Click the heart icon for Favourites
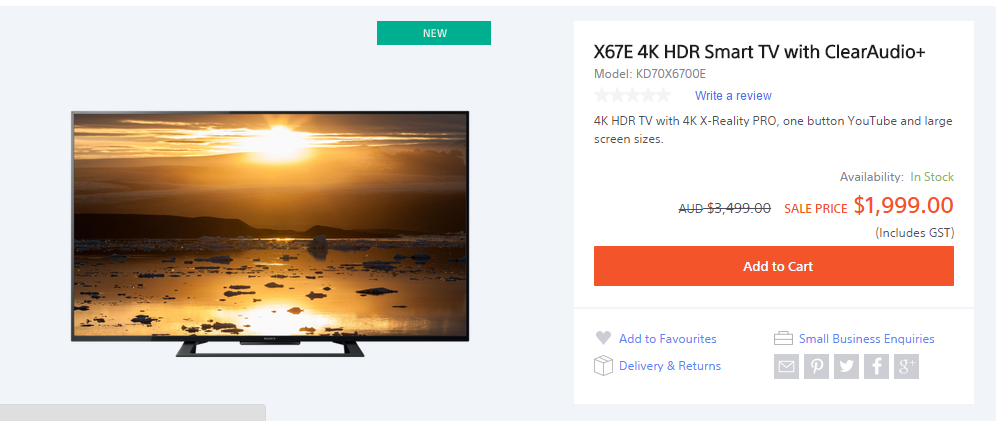 (x=603, y=338)
